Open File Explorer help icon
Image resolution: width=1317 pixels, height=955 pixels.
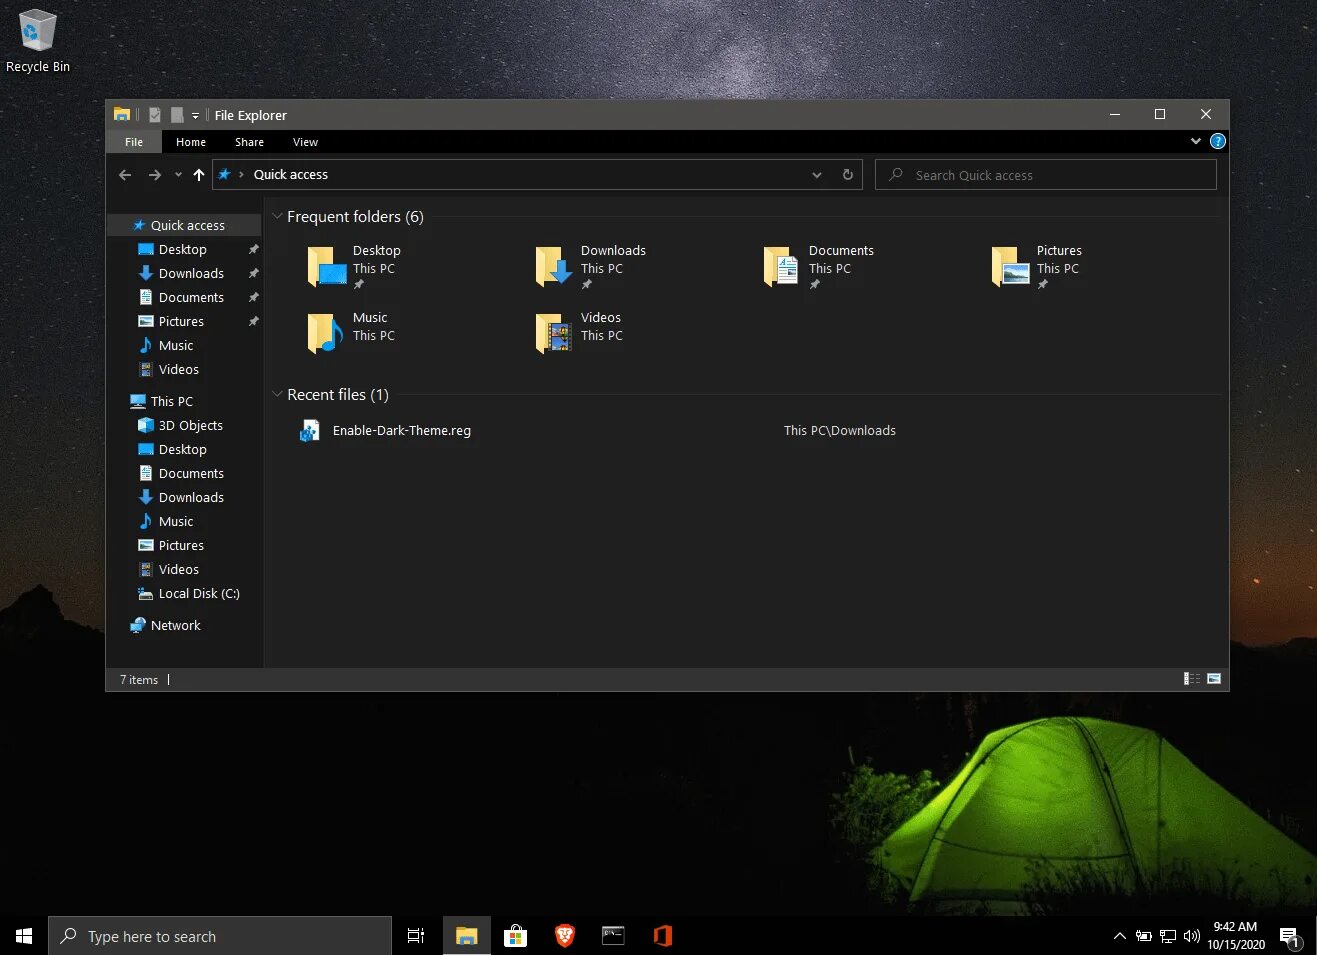[x=1217, y=141]
